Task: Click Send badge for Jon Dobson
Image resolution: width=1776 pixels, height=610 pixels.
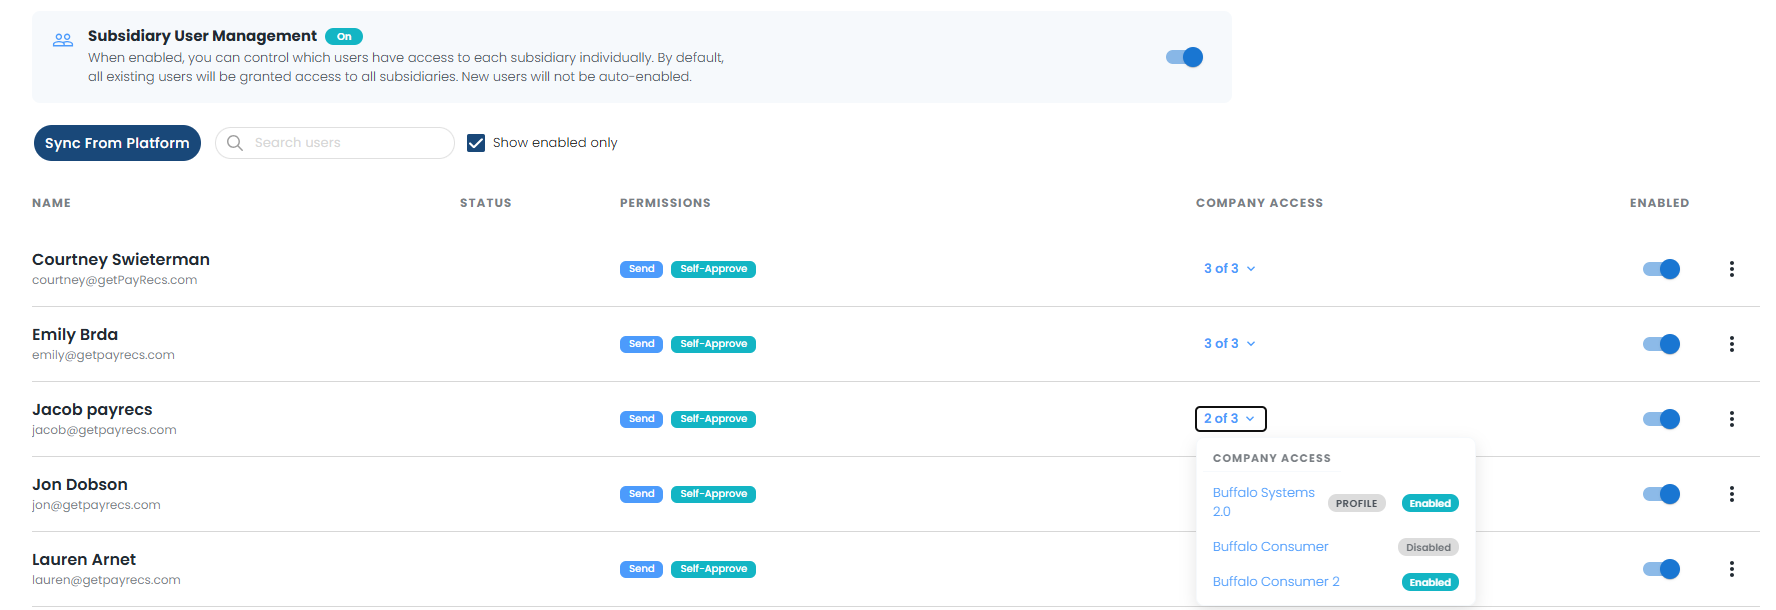Action: [641, 494]
